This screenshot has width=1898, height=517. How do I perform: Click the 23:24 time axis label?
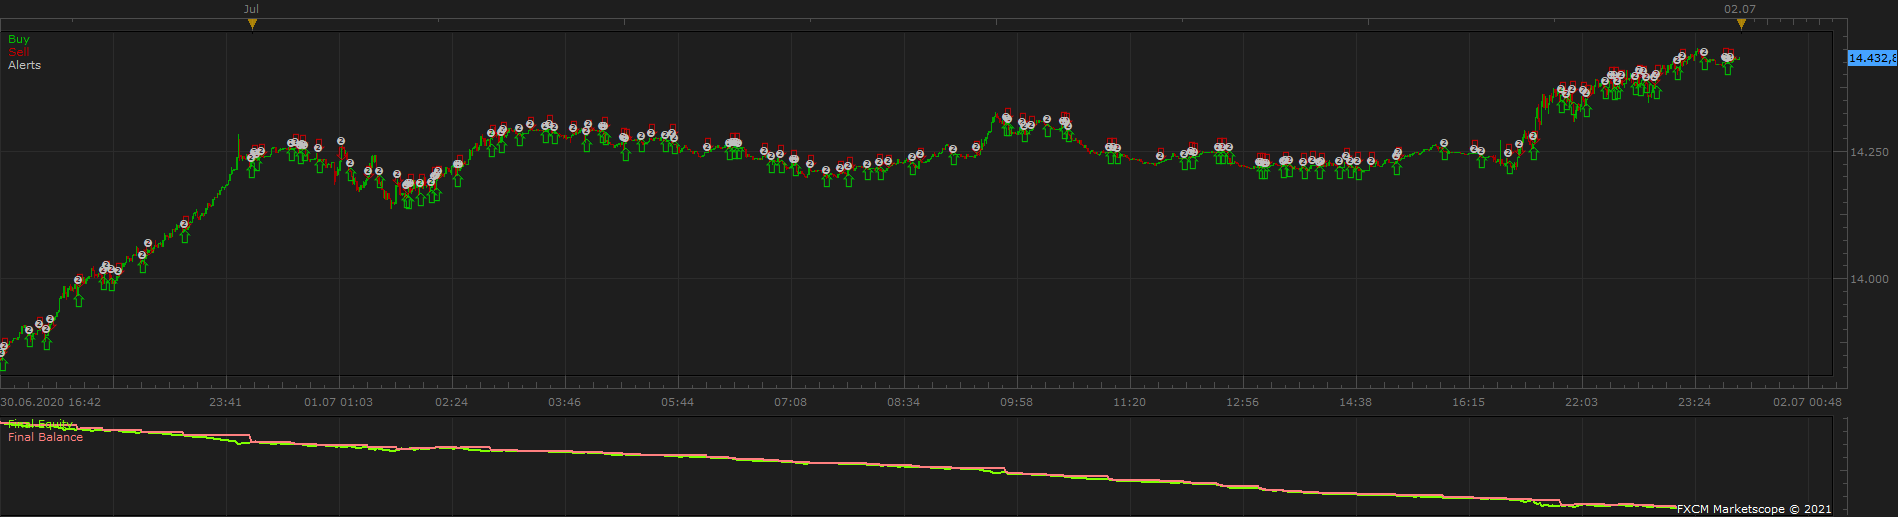click(x=1694, y=402)
